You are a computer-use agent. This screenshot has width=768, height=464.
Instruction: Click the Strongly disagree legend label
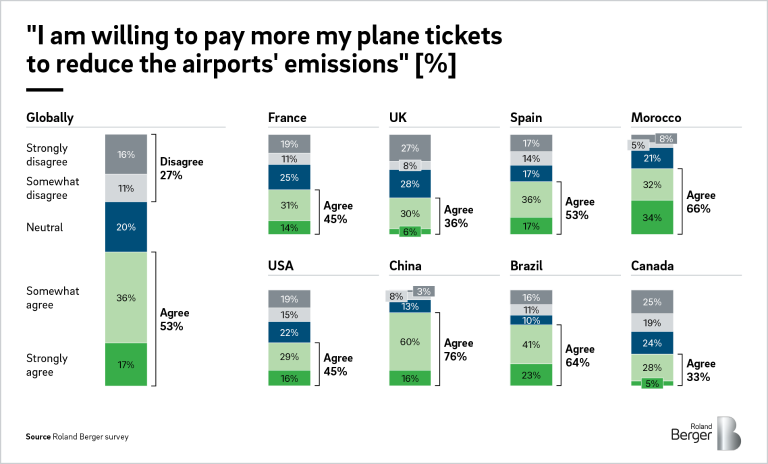point(47,155)
